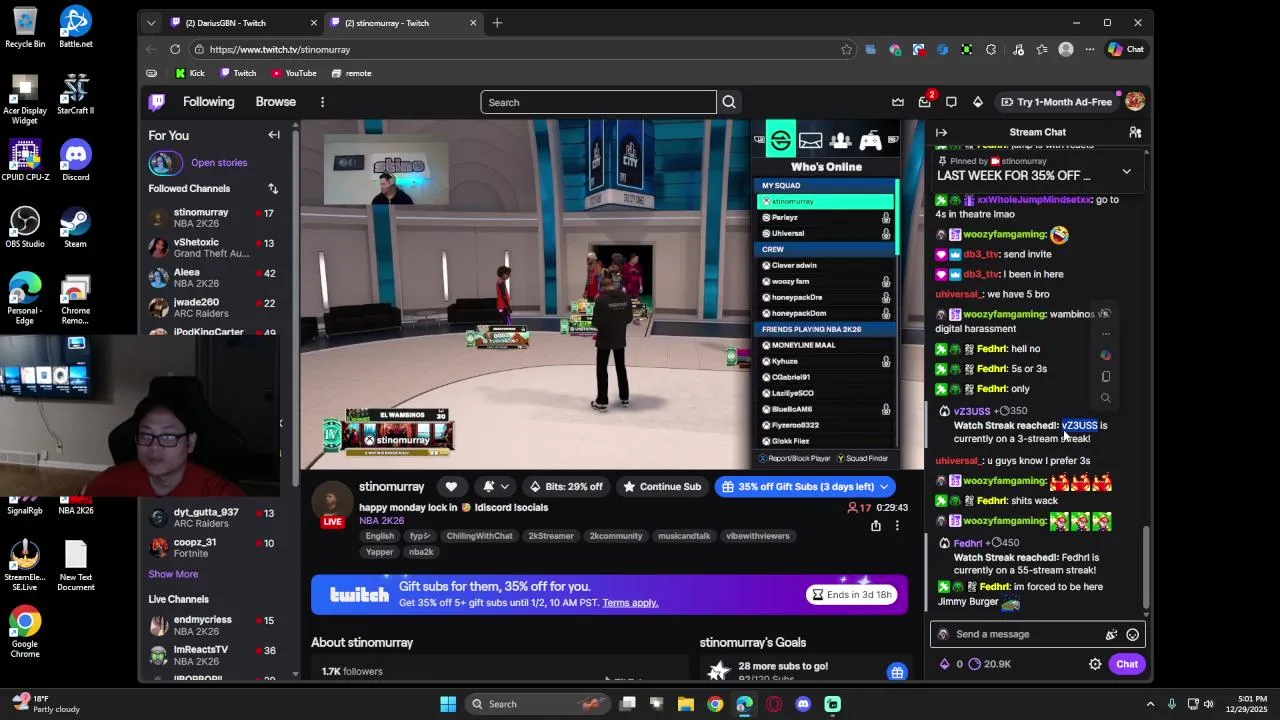Open the Whispers speech bubble icon
This screenshot has height=720, width=1280.
(x=951, y=102)
